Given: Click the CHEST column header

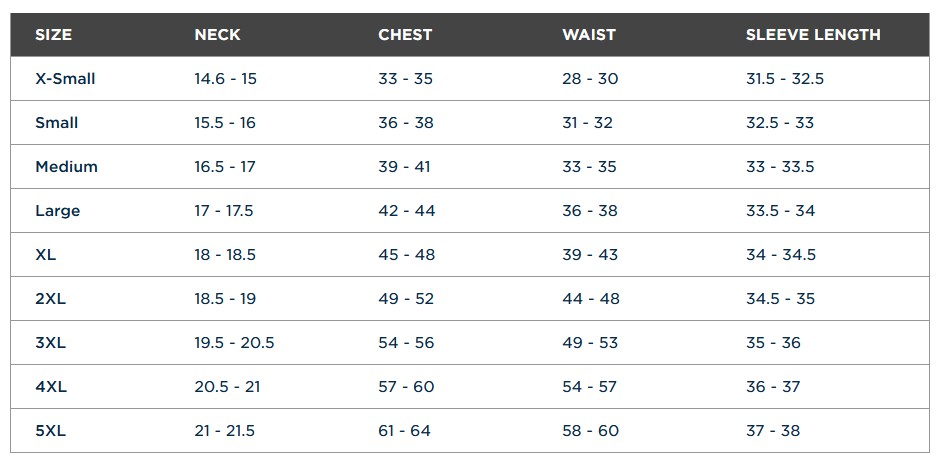Looking at the screenshot, I should pos(405,35).
